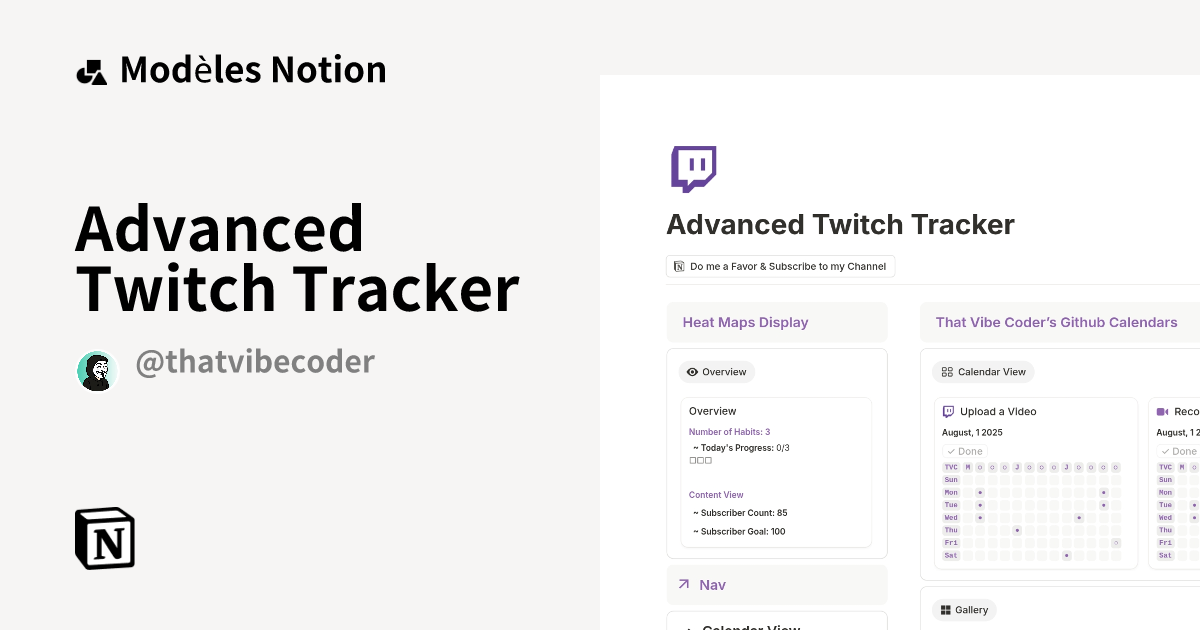
Task: Mark Done on the Upload a Video card
Action: pos(964,451)
